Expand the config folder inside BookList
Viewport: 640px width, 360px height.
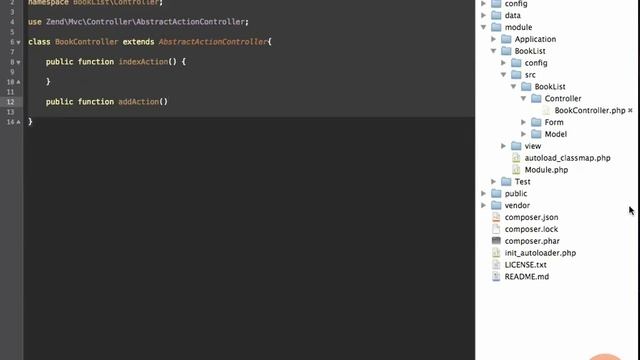(503, 63)
